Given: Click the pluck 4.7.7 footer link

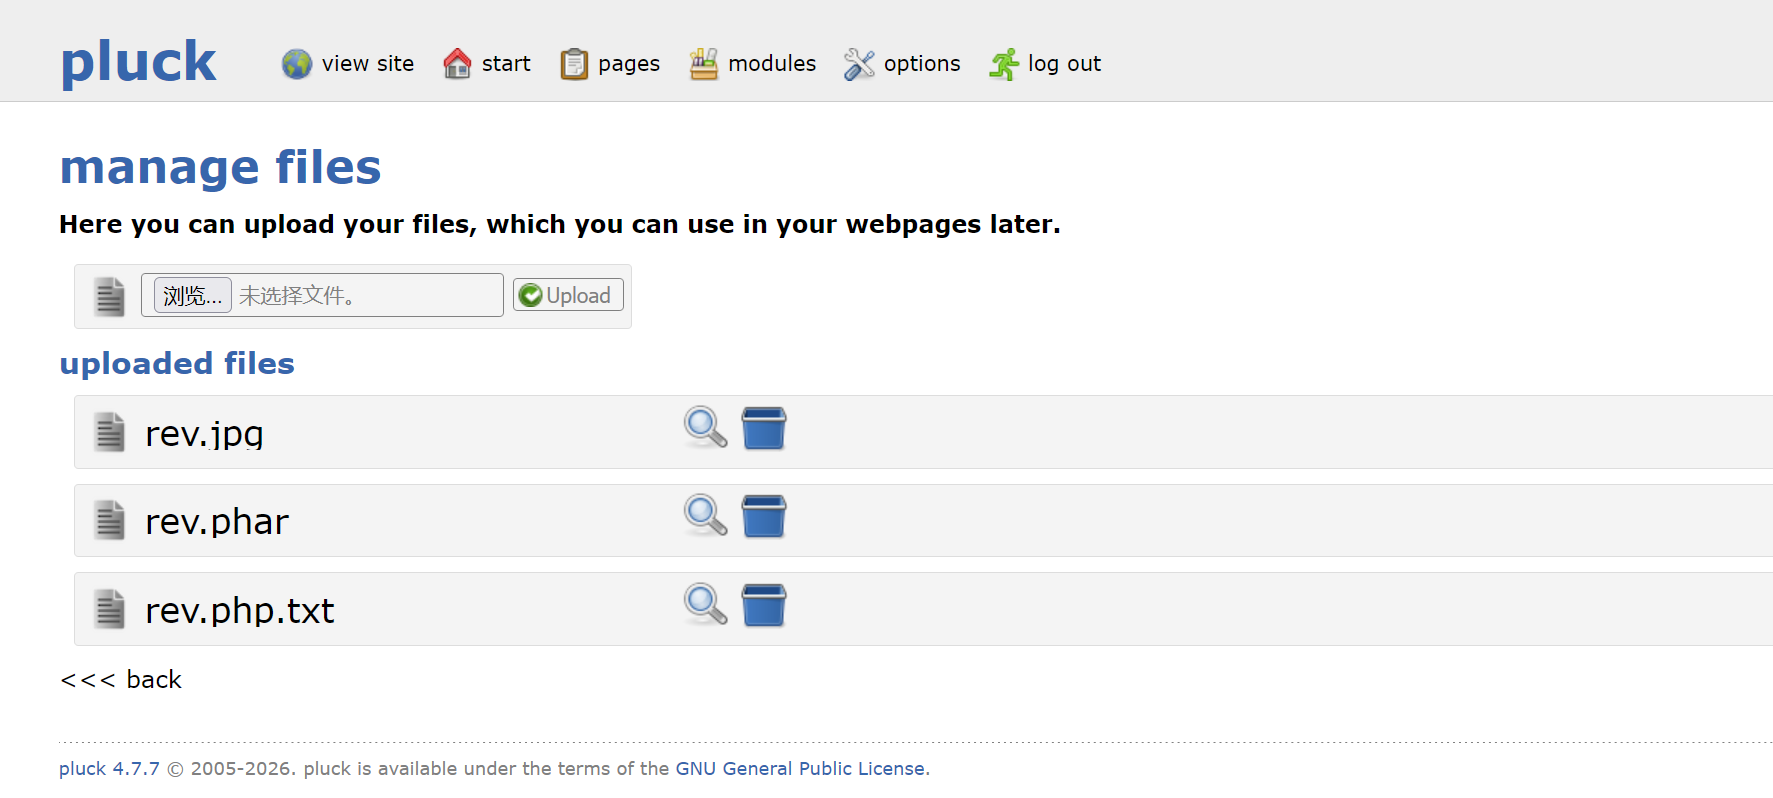Looking at the screenshot, I should tap(109, 769).
